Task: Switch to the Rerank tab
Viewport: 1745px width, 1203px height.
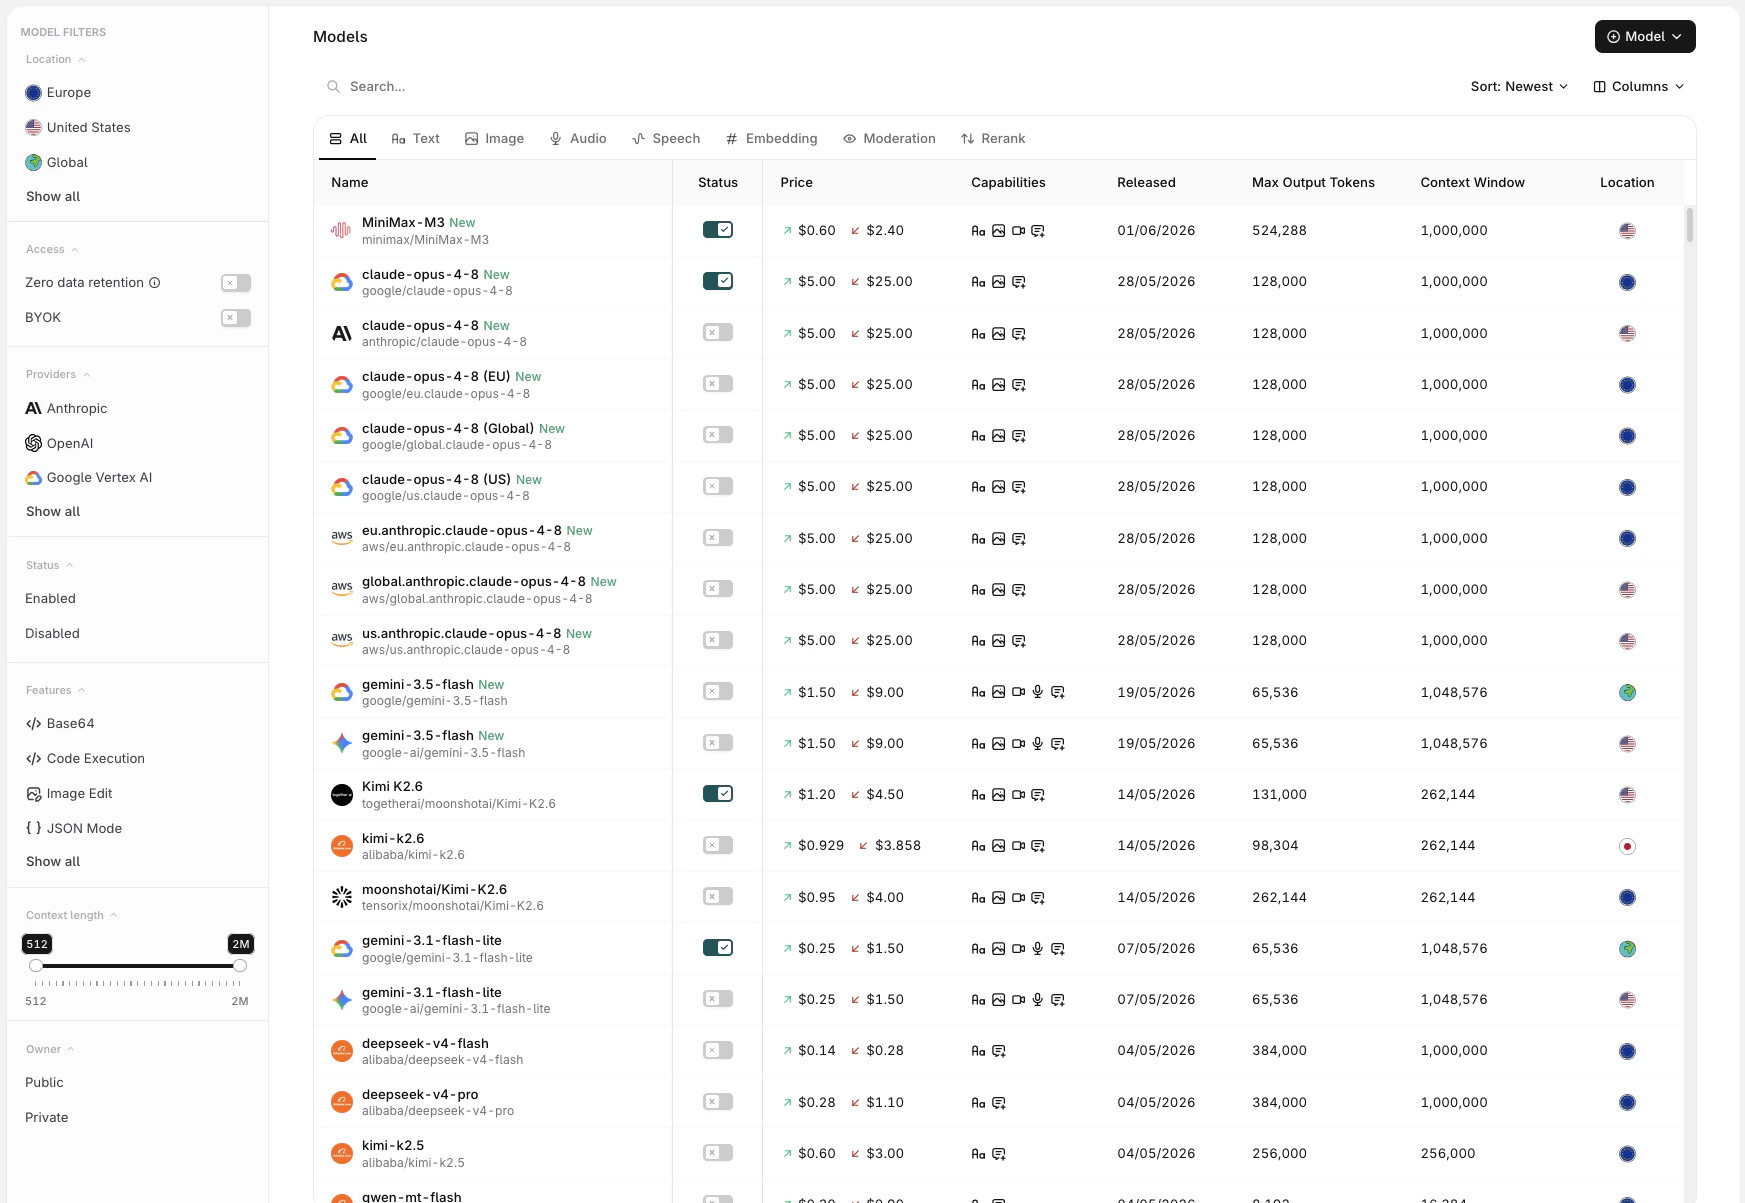Action: pyautogui.click(x=993, y=139)
